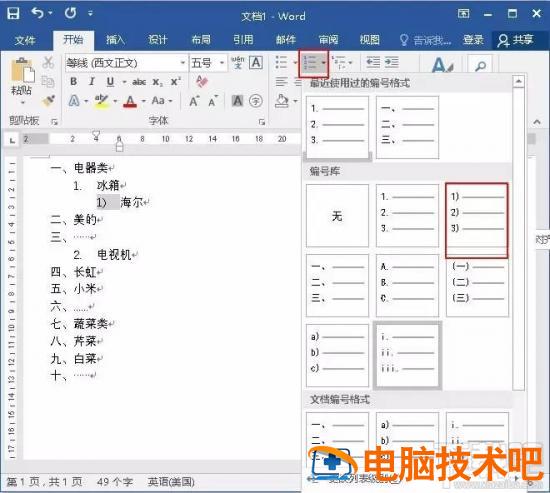550x493 pixels.
Task: Toggle strikethrough abc formatting
Action: (139, 82)
